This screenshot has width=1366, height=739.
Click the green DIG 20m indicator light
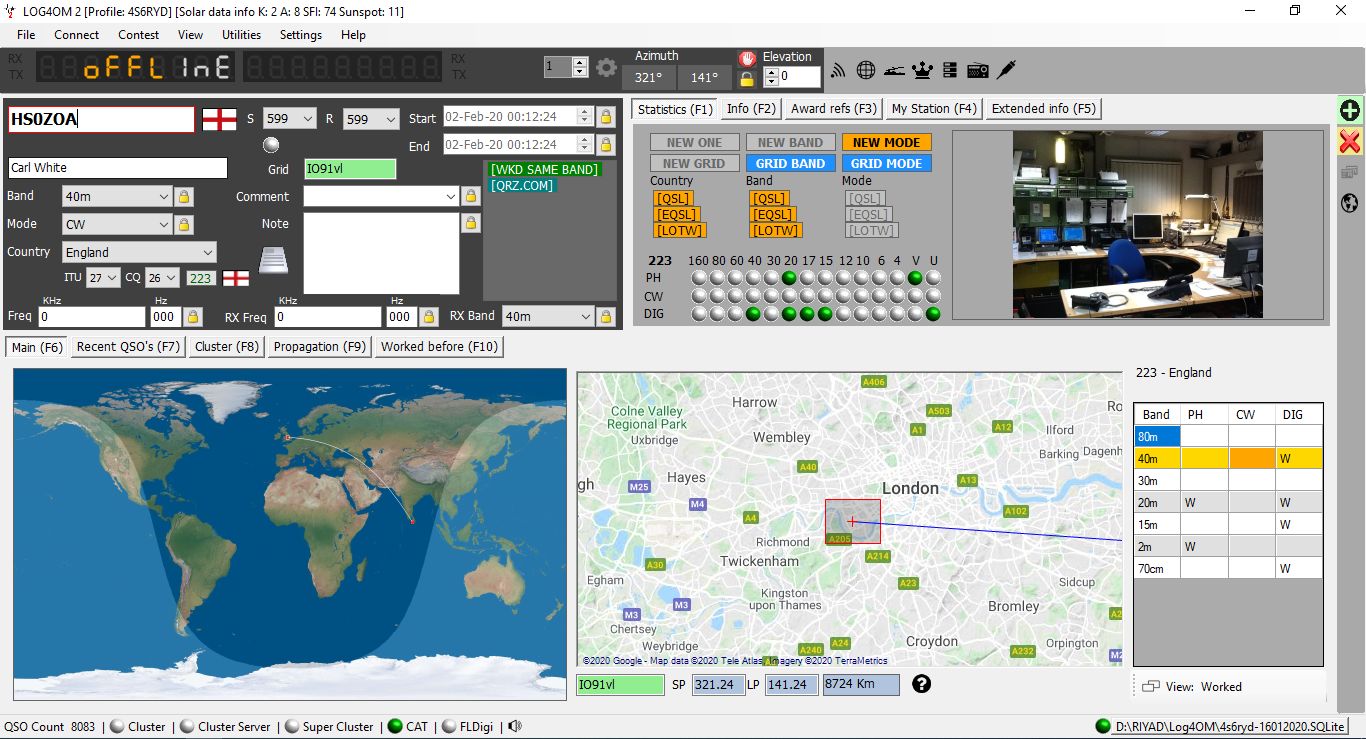tap(789, 314)
